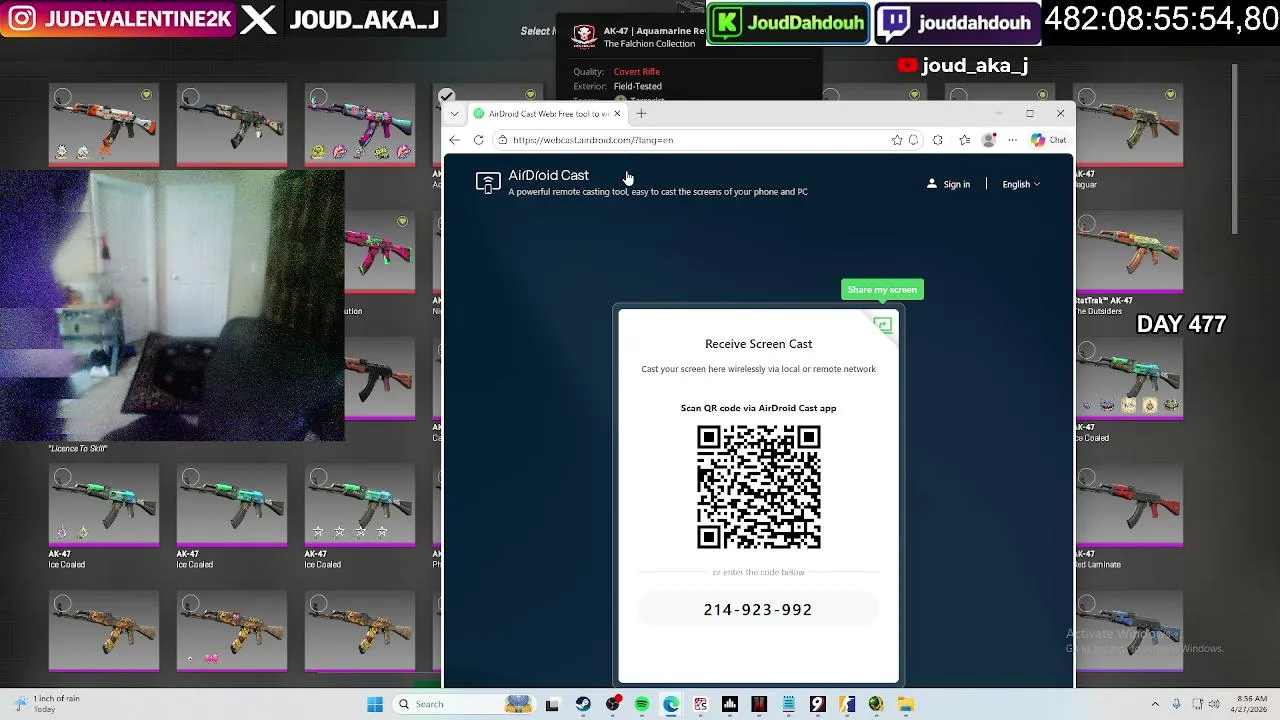Add this page to favorites star
The height and width of the screenshot is (720, 1280).
tap(897, 140)
